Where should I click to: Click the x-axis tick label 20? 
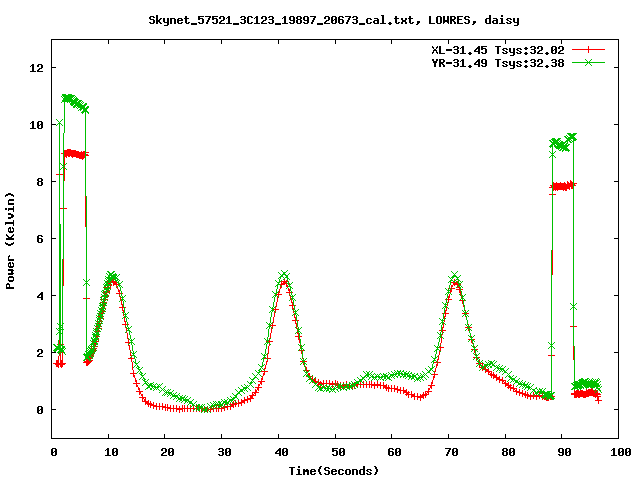pyautogui.click(x=167, y=452)
